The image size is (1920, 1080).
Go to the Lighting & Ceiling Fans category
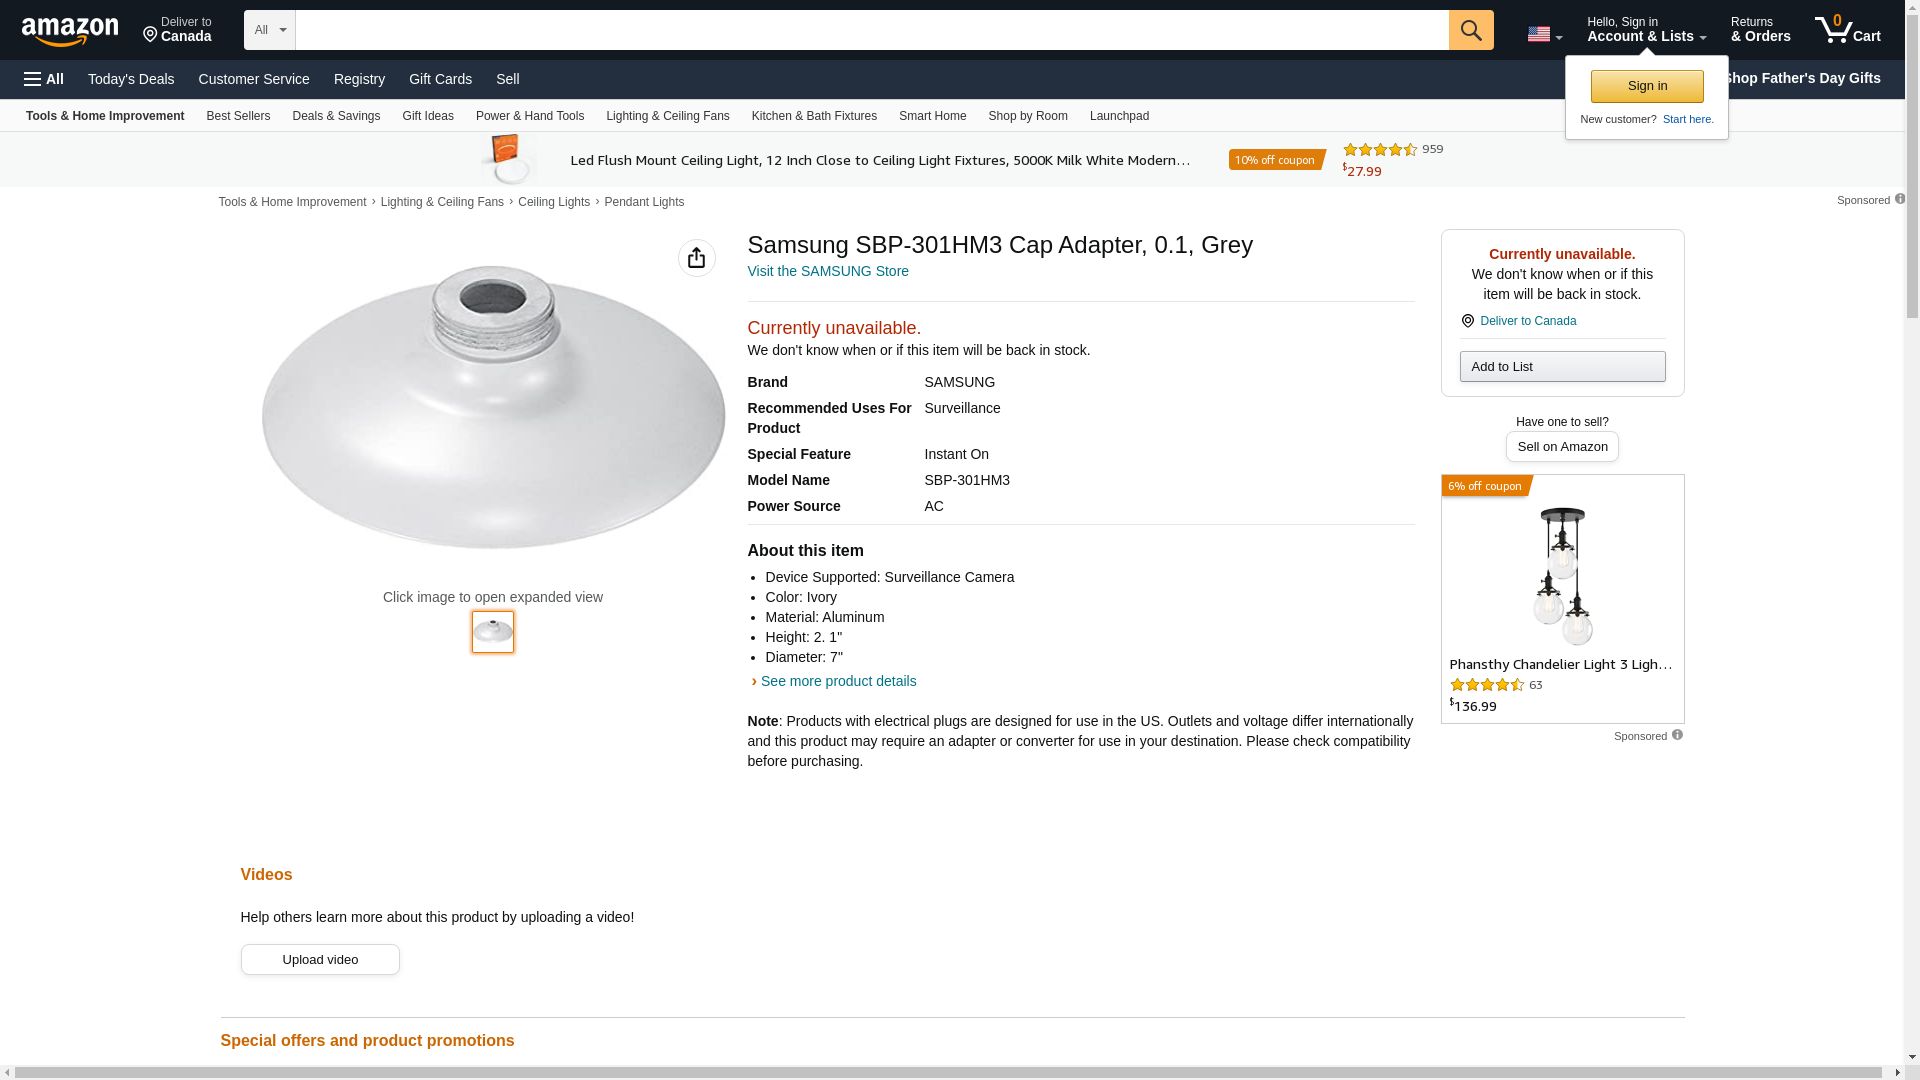point(667,116)
